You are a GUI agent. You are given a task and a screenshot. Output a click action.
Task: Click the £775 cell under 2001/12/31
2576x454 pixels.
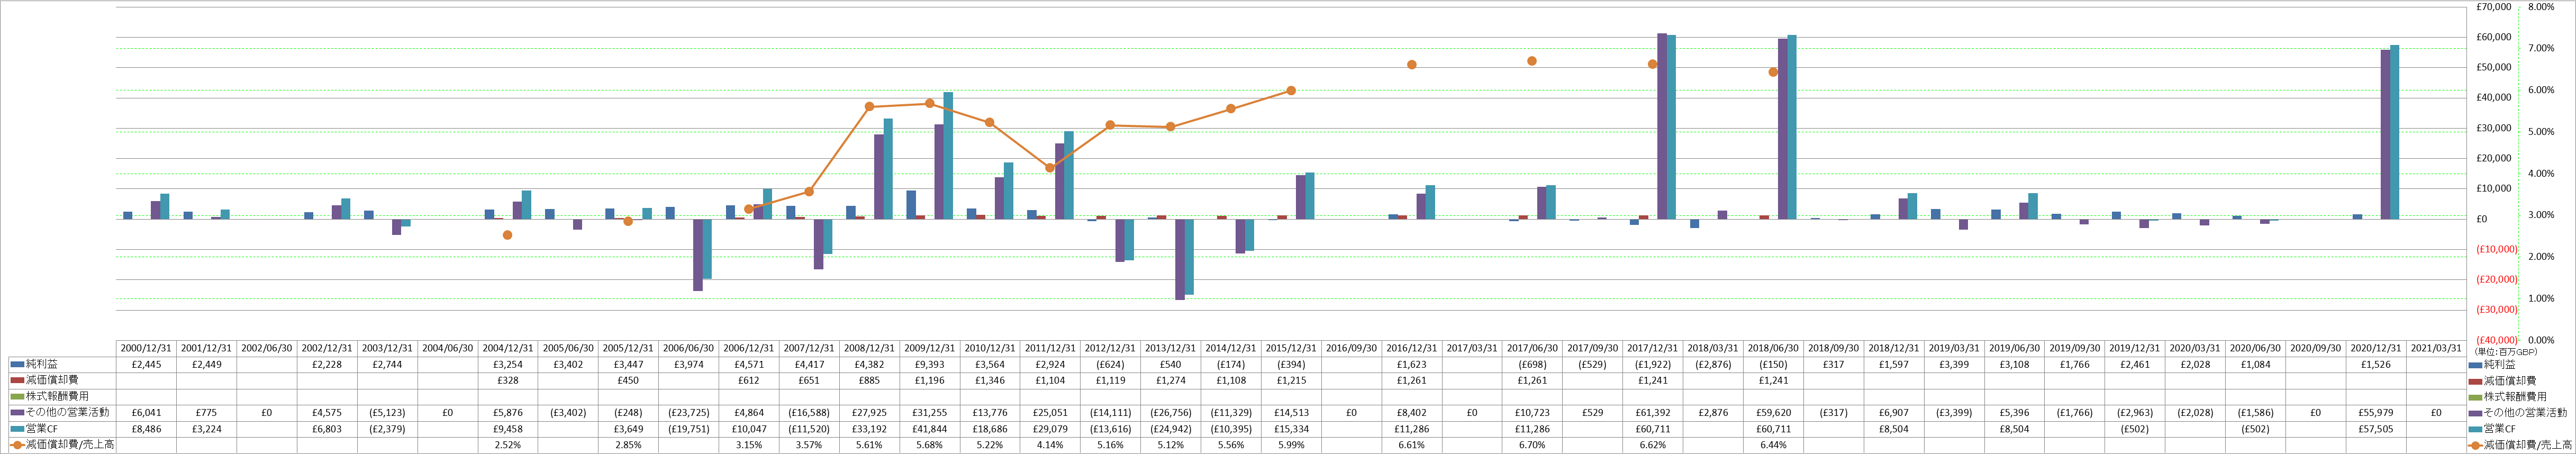point(207,413)
